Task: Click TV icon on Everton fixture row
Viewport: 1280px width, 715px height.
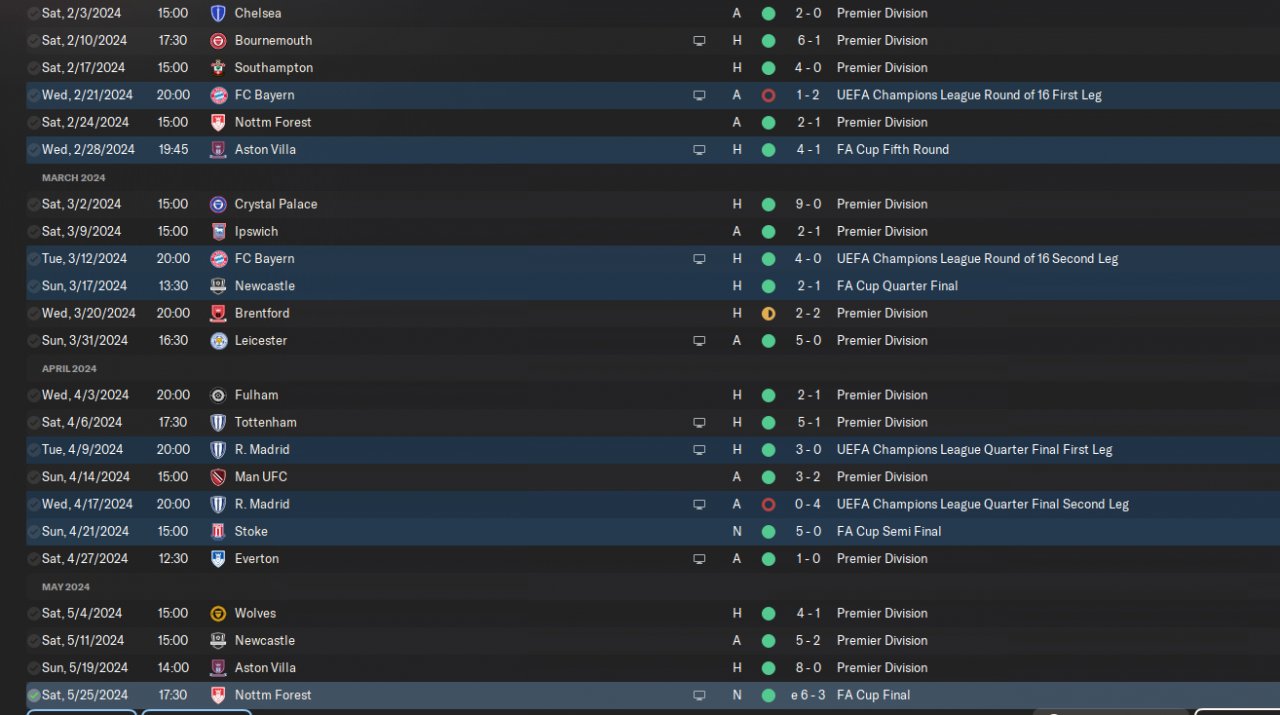Action: click(x=699, y=559)
